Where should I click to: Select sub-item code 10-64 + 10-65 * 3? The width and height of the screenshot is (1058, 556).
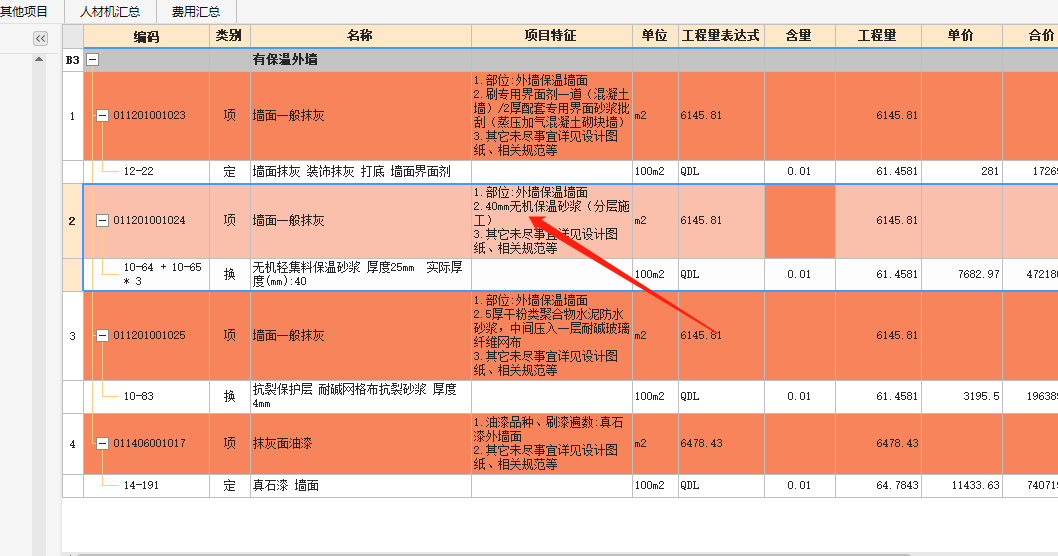pos(162,274)
